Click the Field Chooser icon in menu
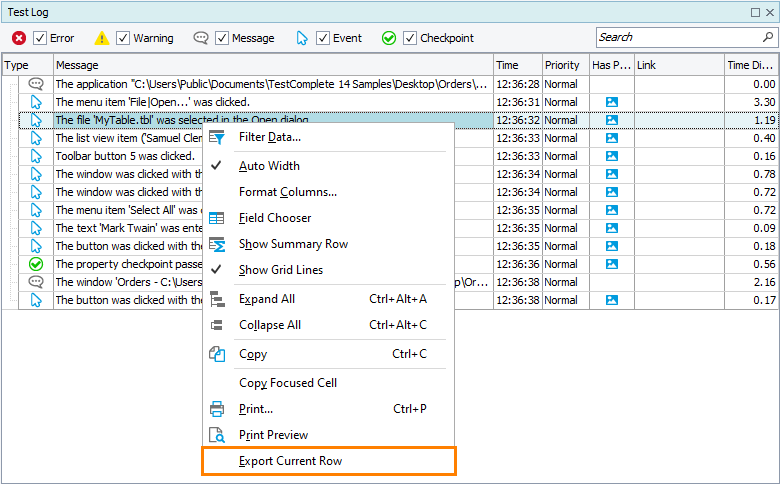Screen dimensions: 780x484 tap(217, 218)
